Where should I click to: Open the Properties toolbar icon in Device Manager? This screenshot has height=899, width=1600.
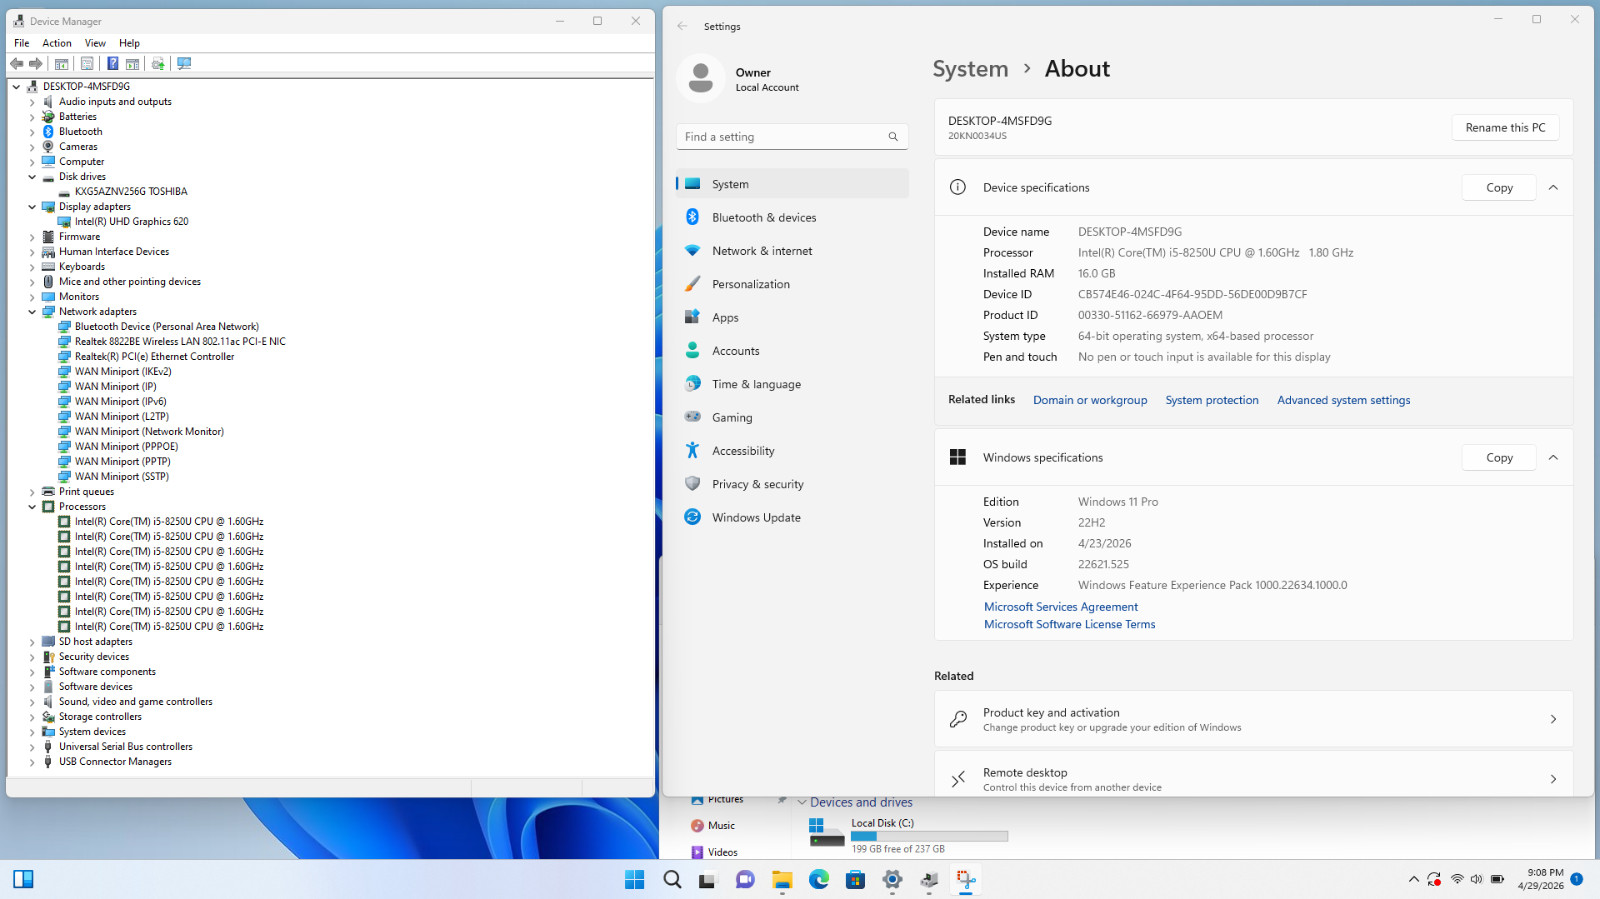point(87,63)
